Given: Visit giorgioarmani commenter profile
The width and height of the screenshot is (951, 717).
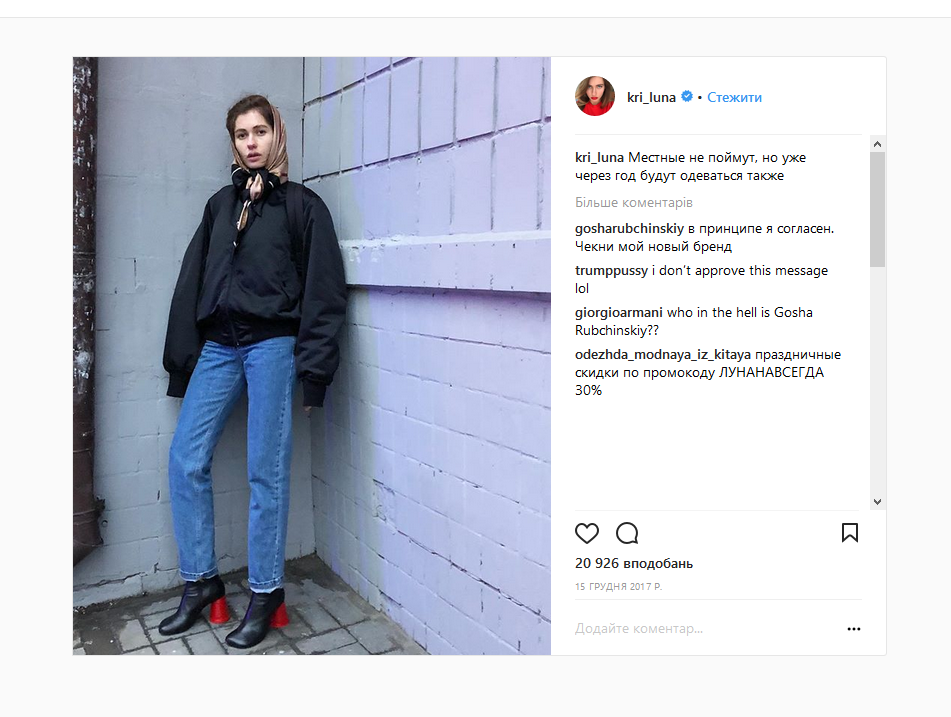Looking at the screenshot, I should [619, 312].
